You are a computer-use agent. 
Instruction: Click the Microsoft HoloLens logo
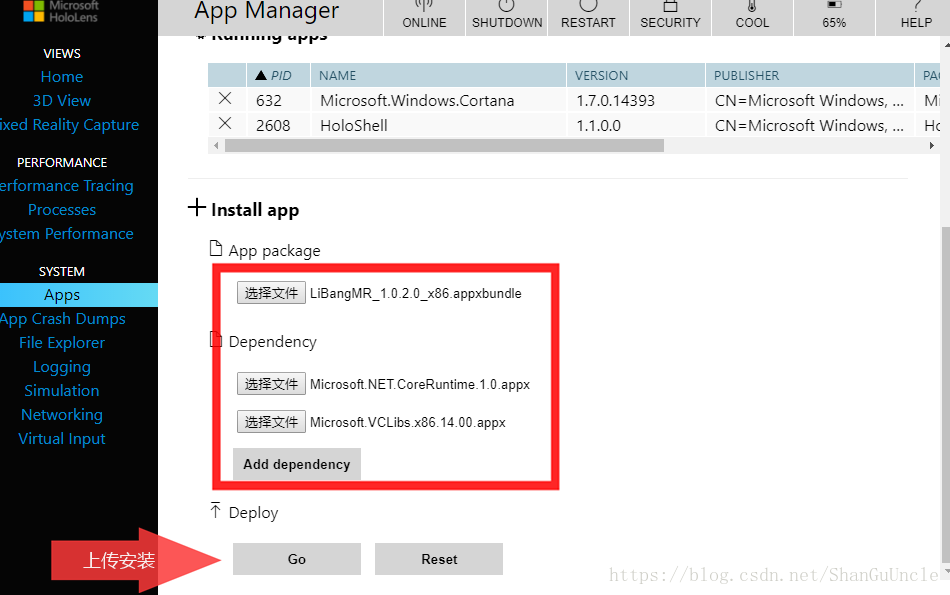click(61, 11)
